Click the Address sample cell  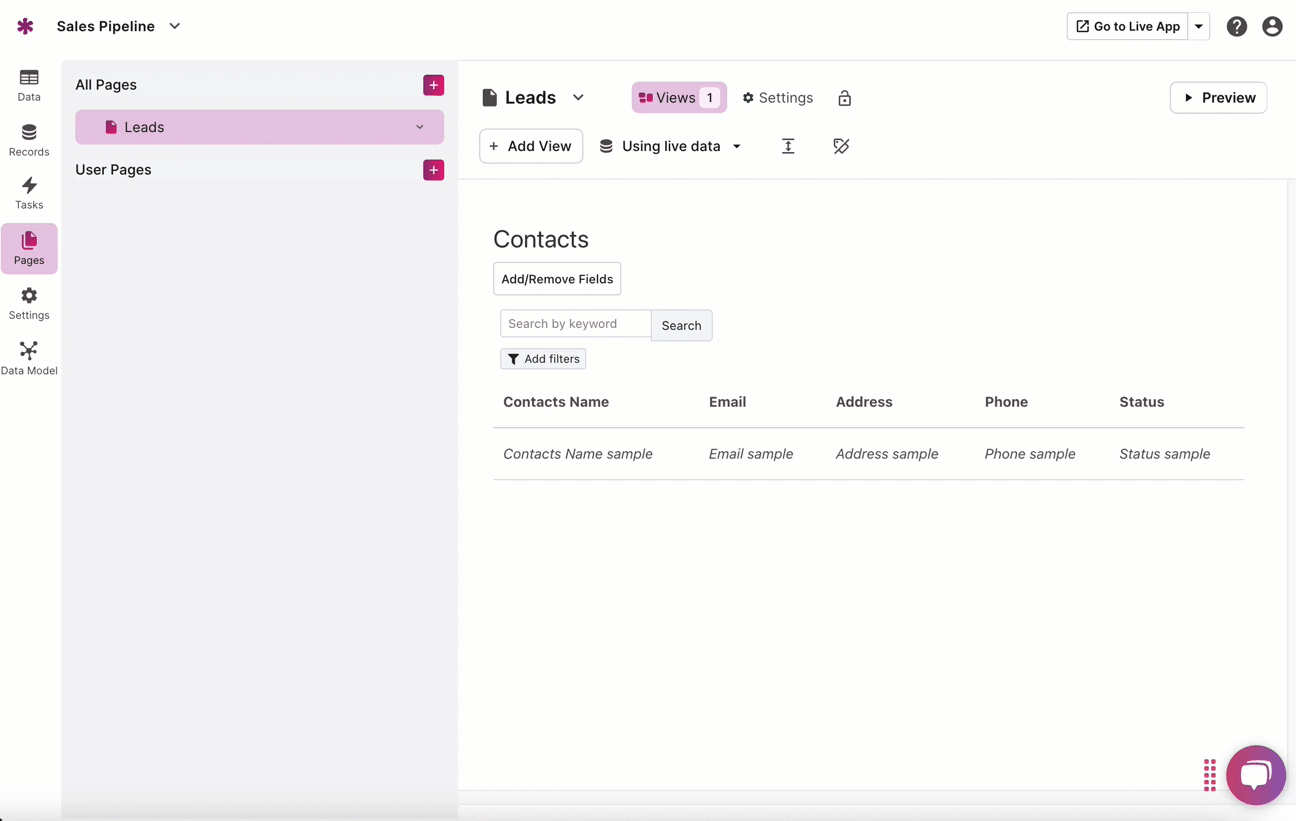[x=887, y=454]
